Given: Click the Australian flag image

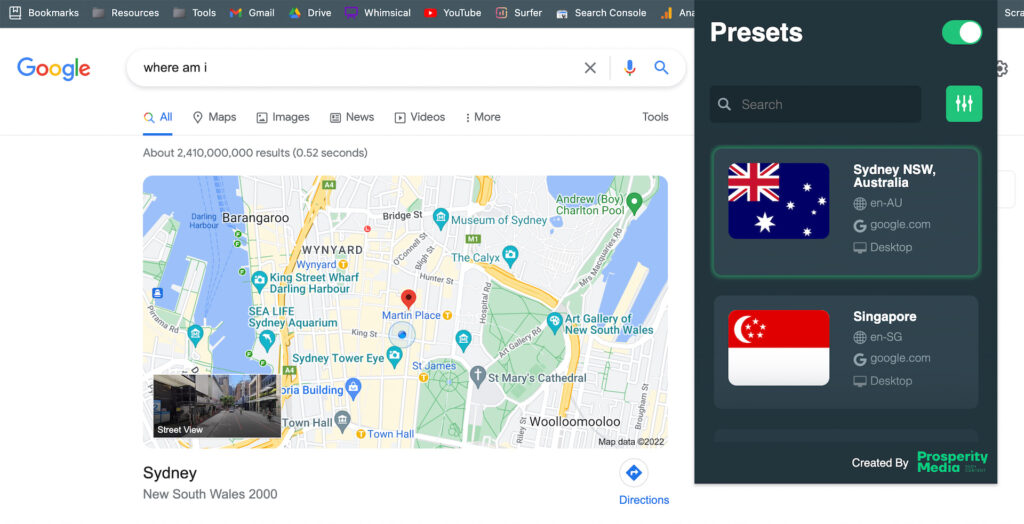Looking at the screenshot, I should coord(778,201).
